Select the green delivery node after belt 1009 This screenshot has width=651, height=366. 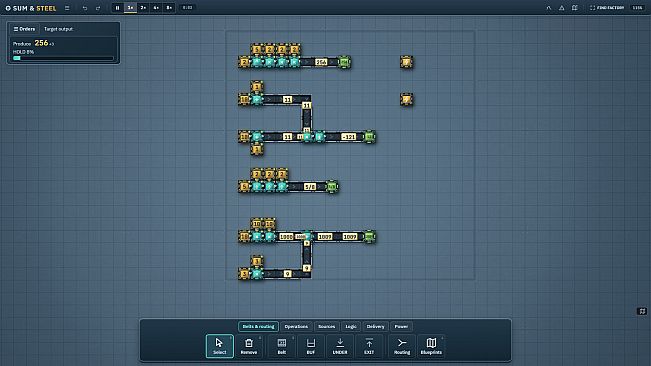click(x=369, y=236)
